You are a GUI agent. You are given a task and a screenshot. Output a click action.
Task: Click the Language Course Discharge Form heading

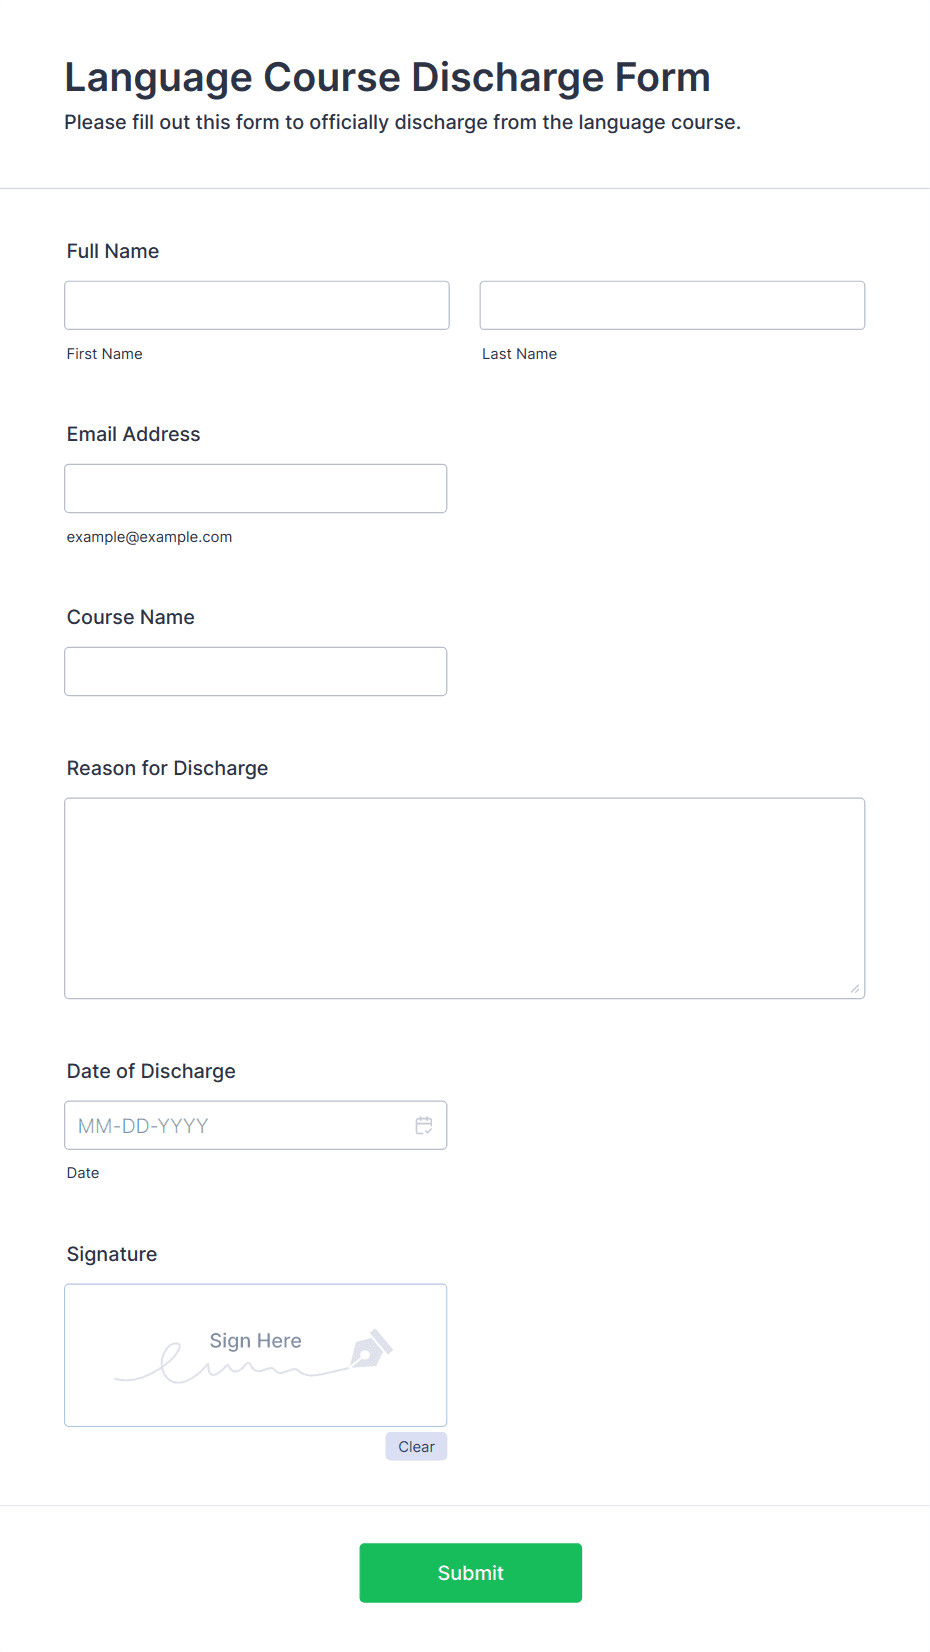coord(388,77)
